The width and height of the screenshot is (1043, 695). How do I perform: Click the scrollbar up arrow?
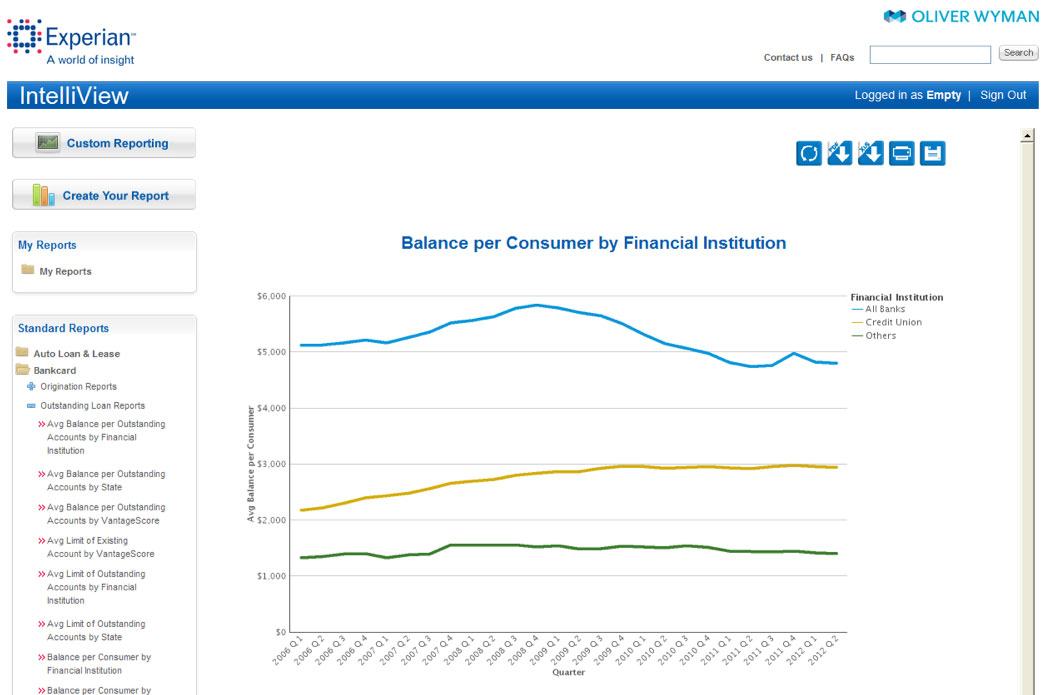[1026, 135]
